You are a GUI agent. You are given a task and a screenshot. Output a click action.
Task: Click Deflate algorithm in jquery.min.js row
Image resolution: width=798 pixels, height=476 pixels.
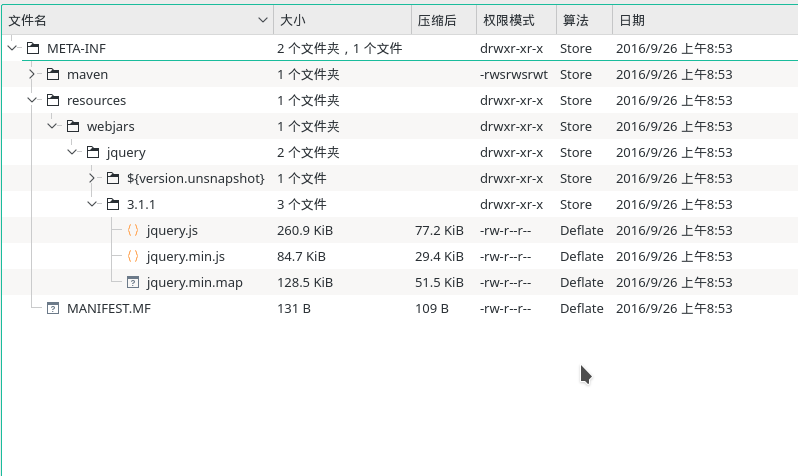point(582,256)
